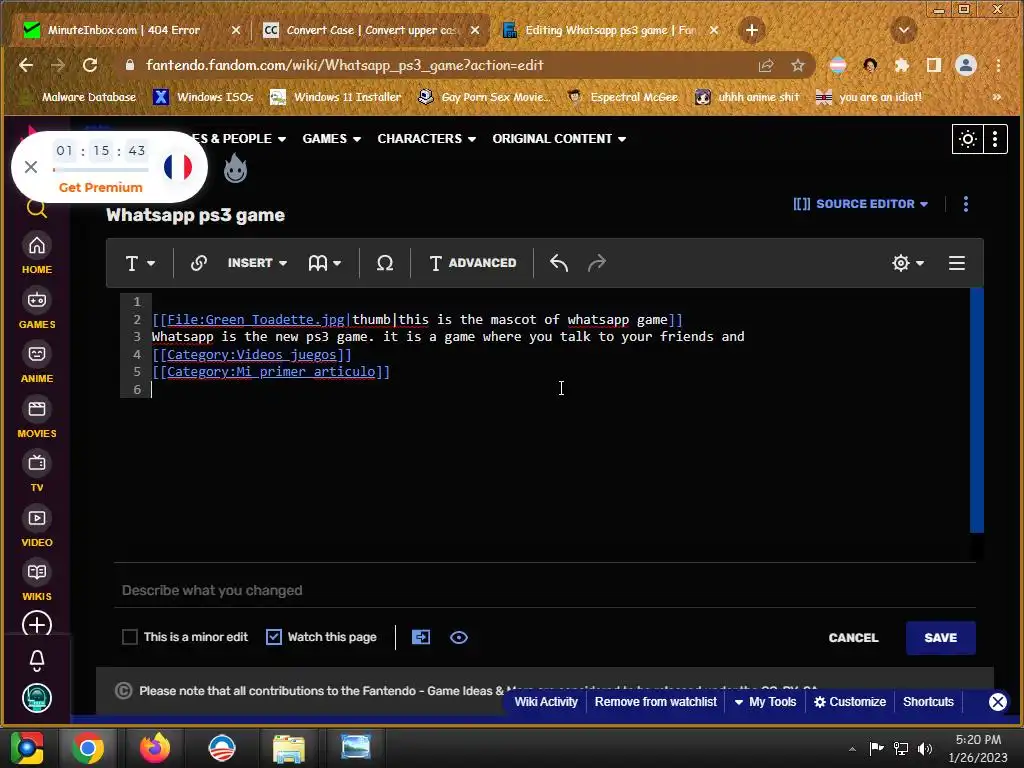Open the user avatar in sidebar
This screenshot has width=1024, height=768.
37,698
